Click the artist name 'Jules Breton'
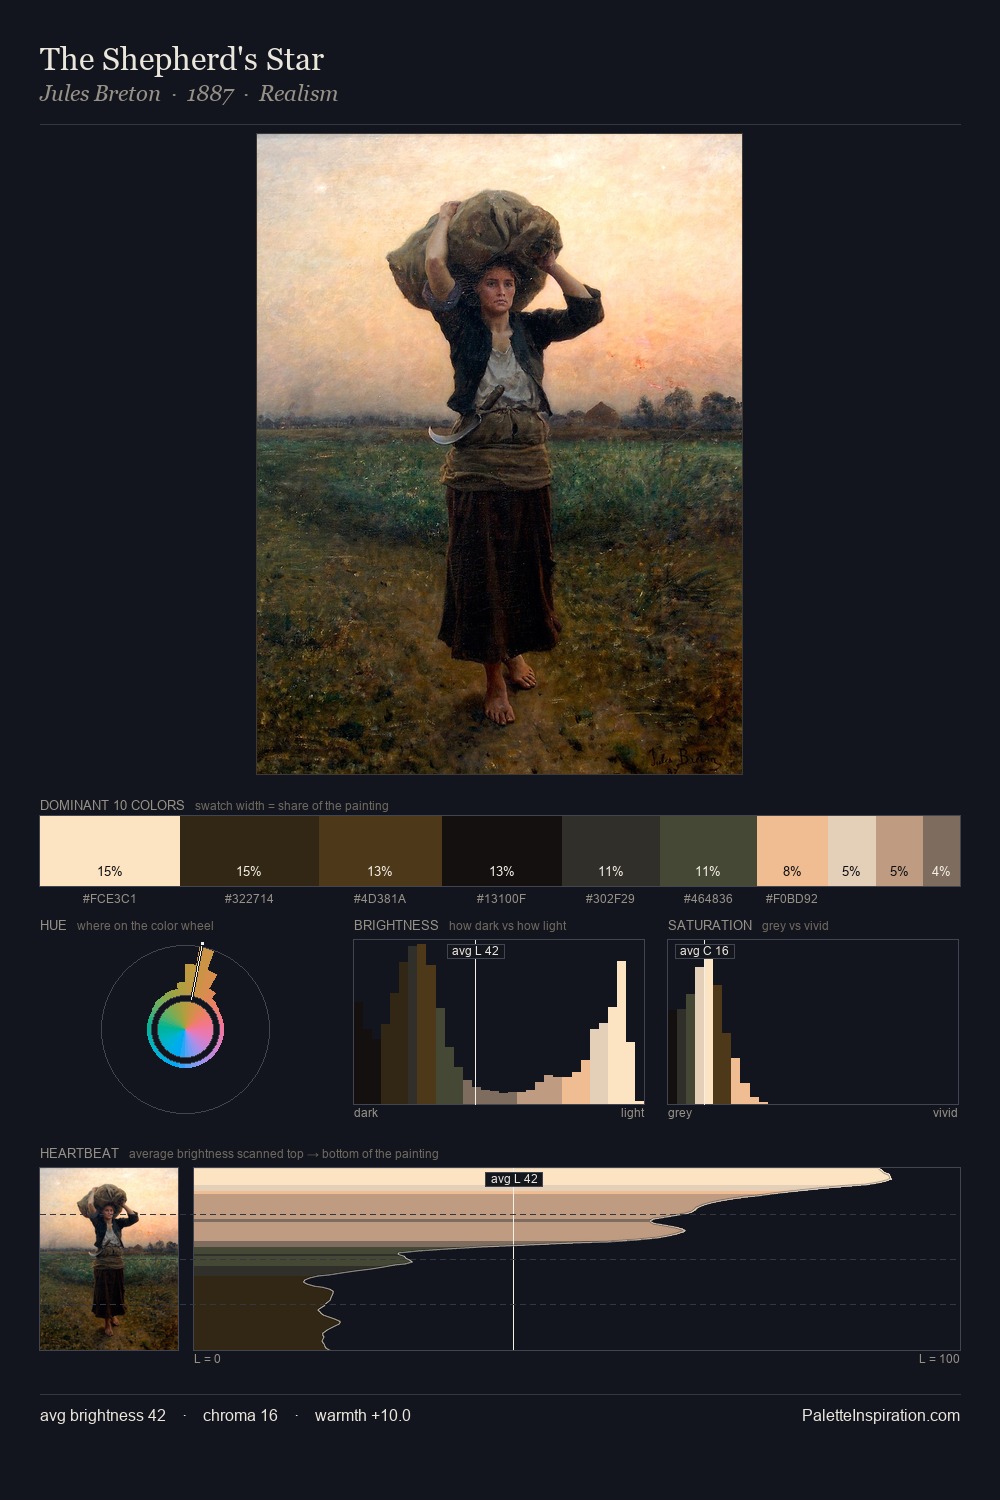This screenshot has height=1500, width=1000. click(x=100, y=94)
